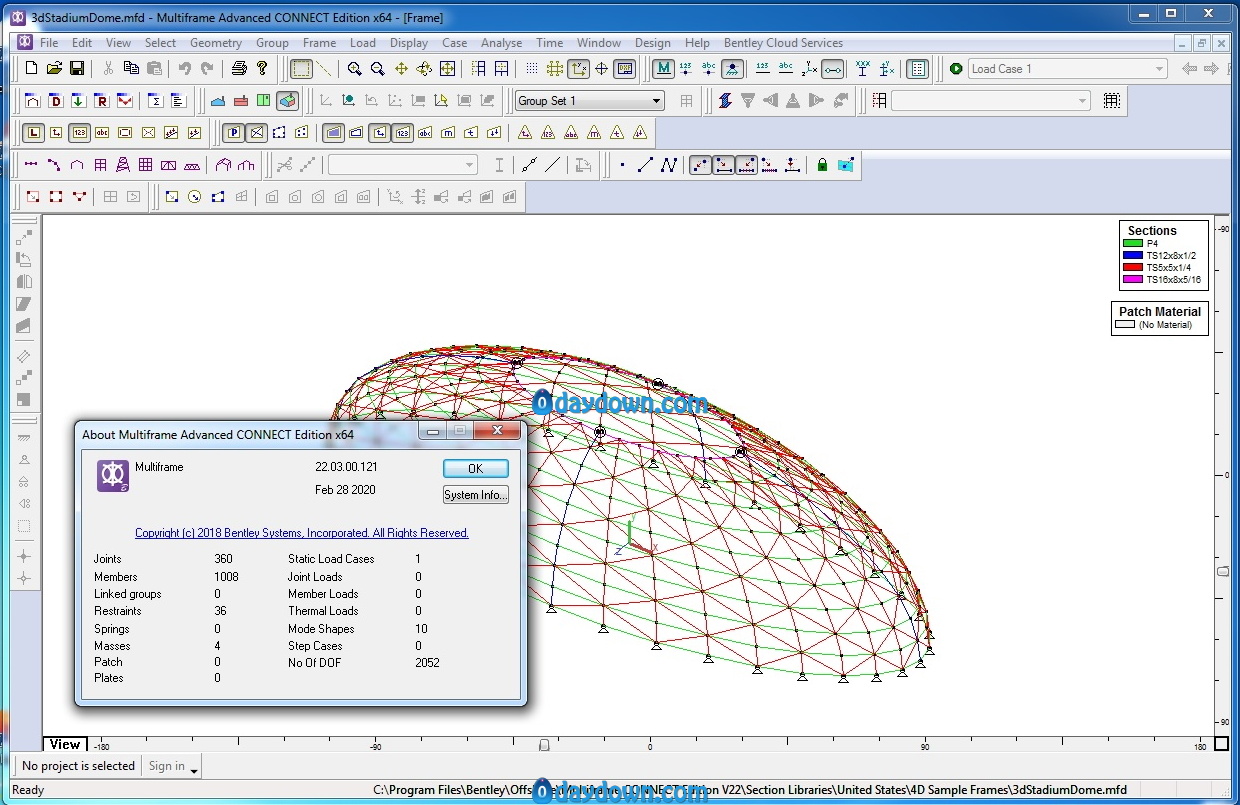Image resolution: width=1240 pixels, height=805 pixels.
Task: Select the Zoom In magnifier tool
Action: coord(355,68)
